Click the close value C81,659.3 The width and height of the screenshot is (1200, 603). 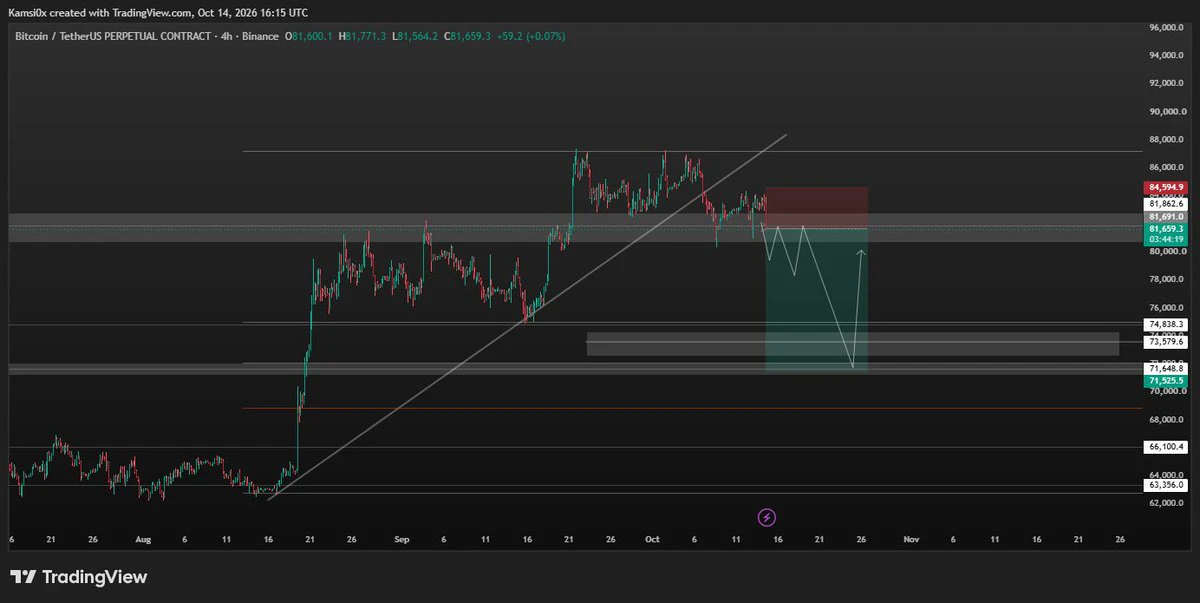(x=469, y=37)
